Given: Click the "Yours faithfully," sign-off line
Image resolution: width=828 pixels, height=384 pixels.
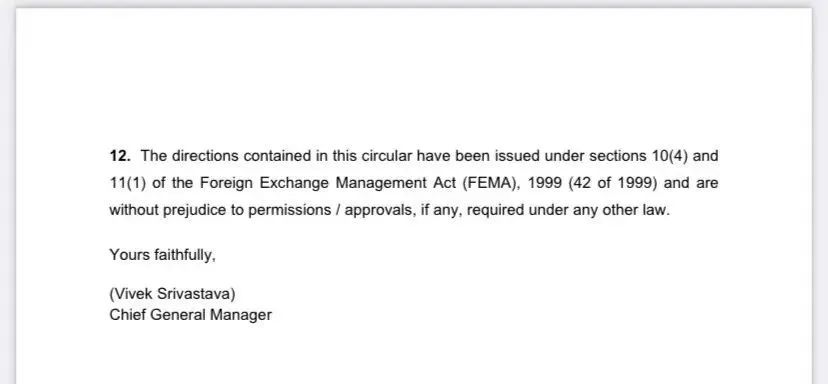Looking at the screenshot, I should (x=163, y=255).
